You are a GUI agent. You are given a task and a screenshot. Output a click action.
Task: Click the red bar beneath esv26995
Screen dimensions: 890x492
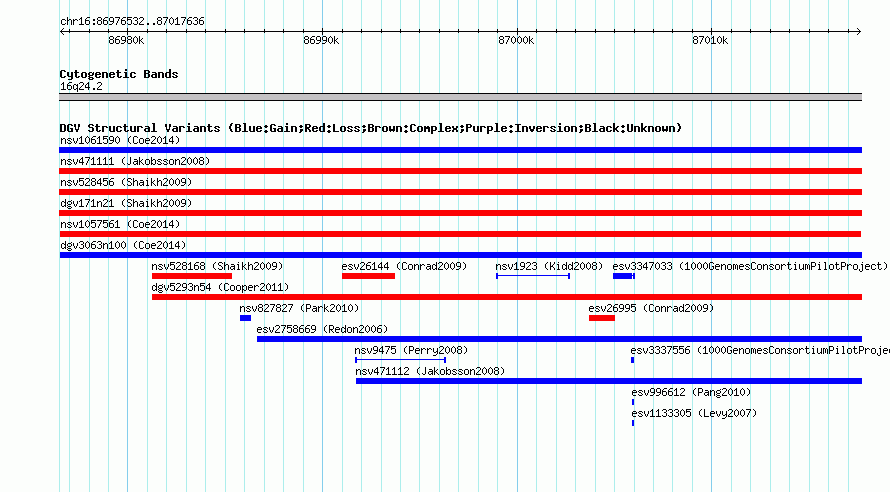602,318
